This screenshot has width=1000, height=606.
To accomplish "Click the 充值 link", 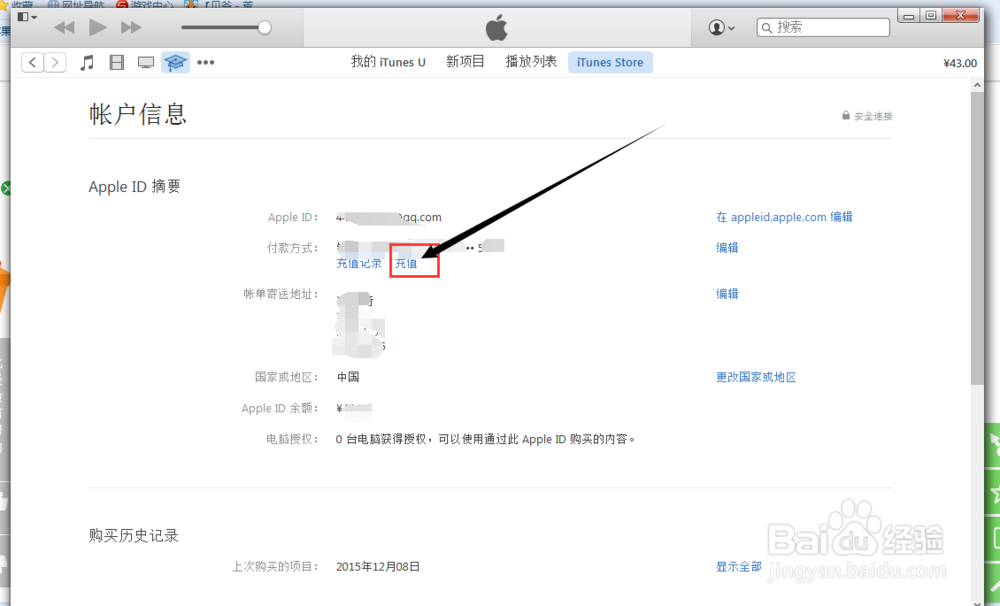I will (406, 263).
